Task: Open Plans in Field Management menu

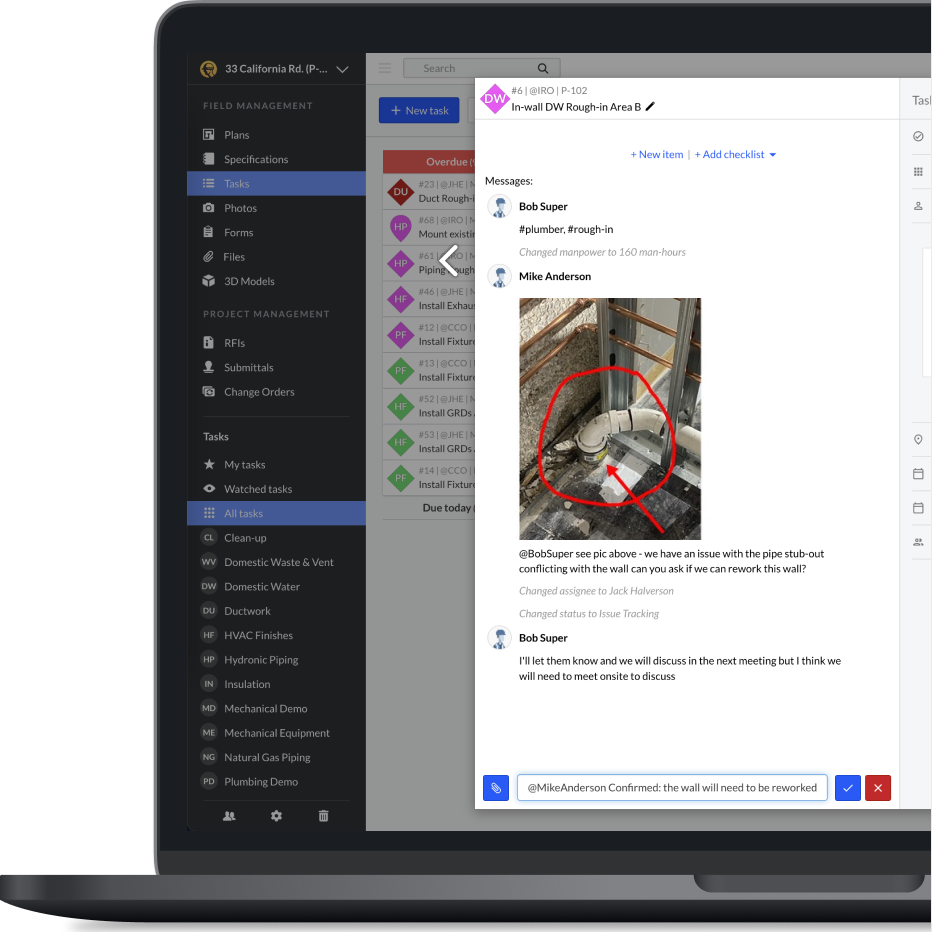Action: 236,135
